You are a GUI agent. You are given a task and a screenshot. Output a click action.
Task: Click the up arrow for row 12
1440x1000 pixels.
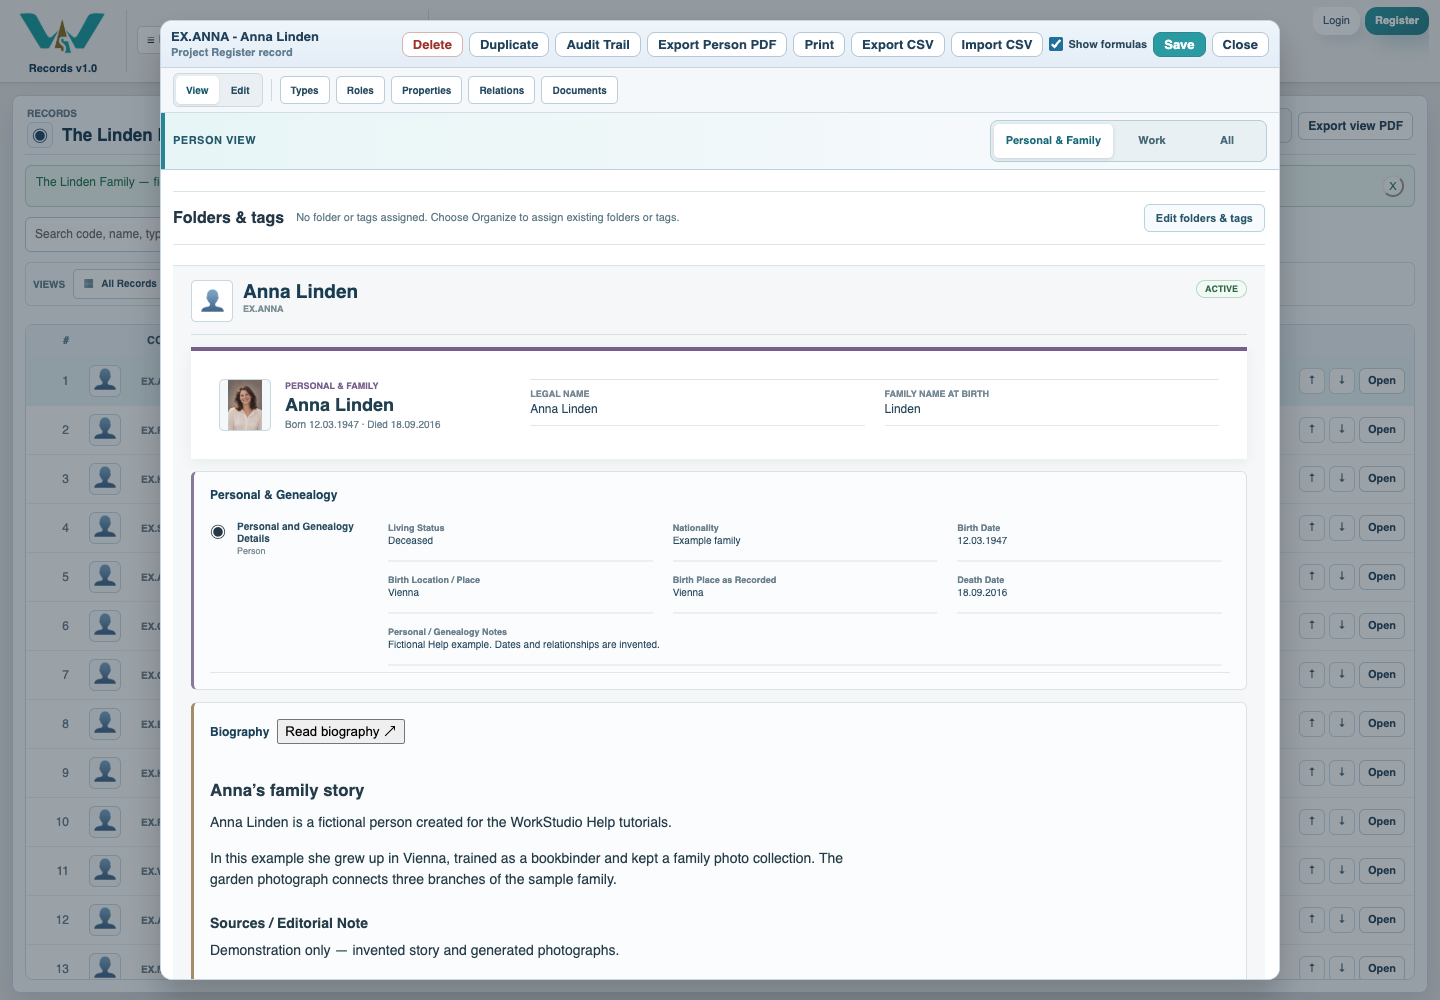[1312, 920]
